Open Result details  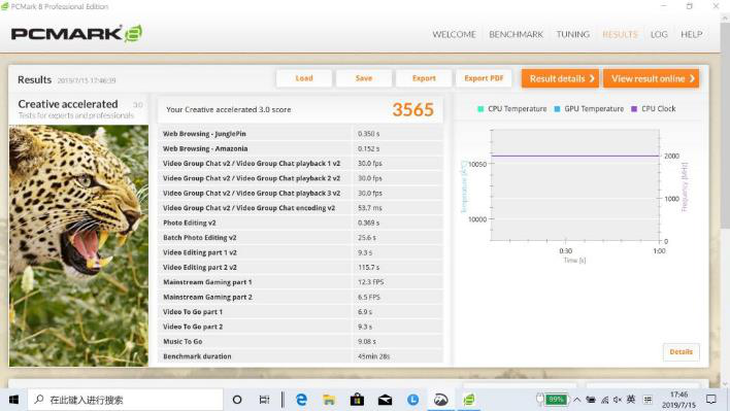click(x=561, y=79)
